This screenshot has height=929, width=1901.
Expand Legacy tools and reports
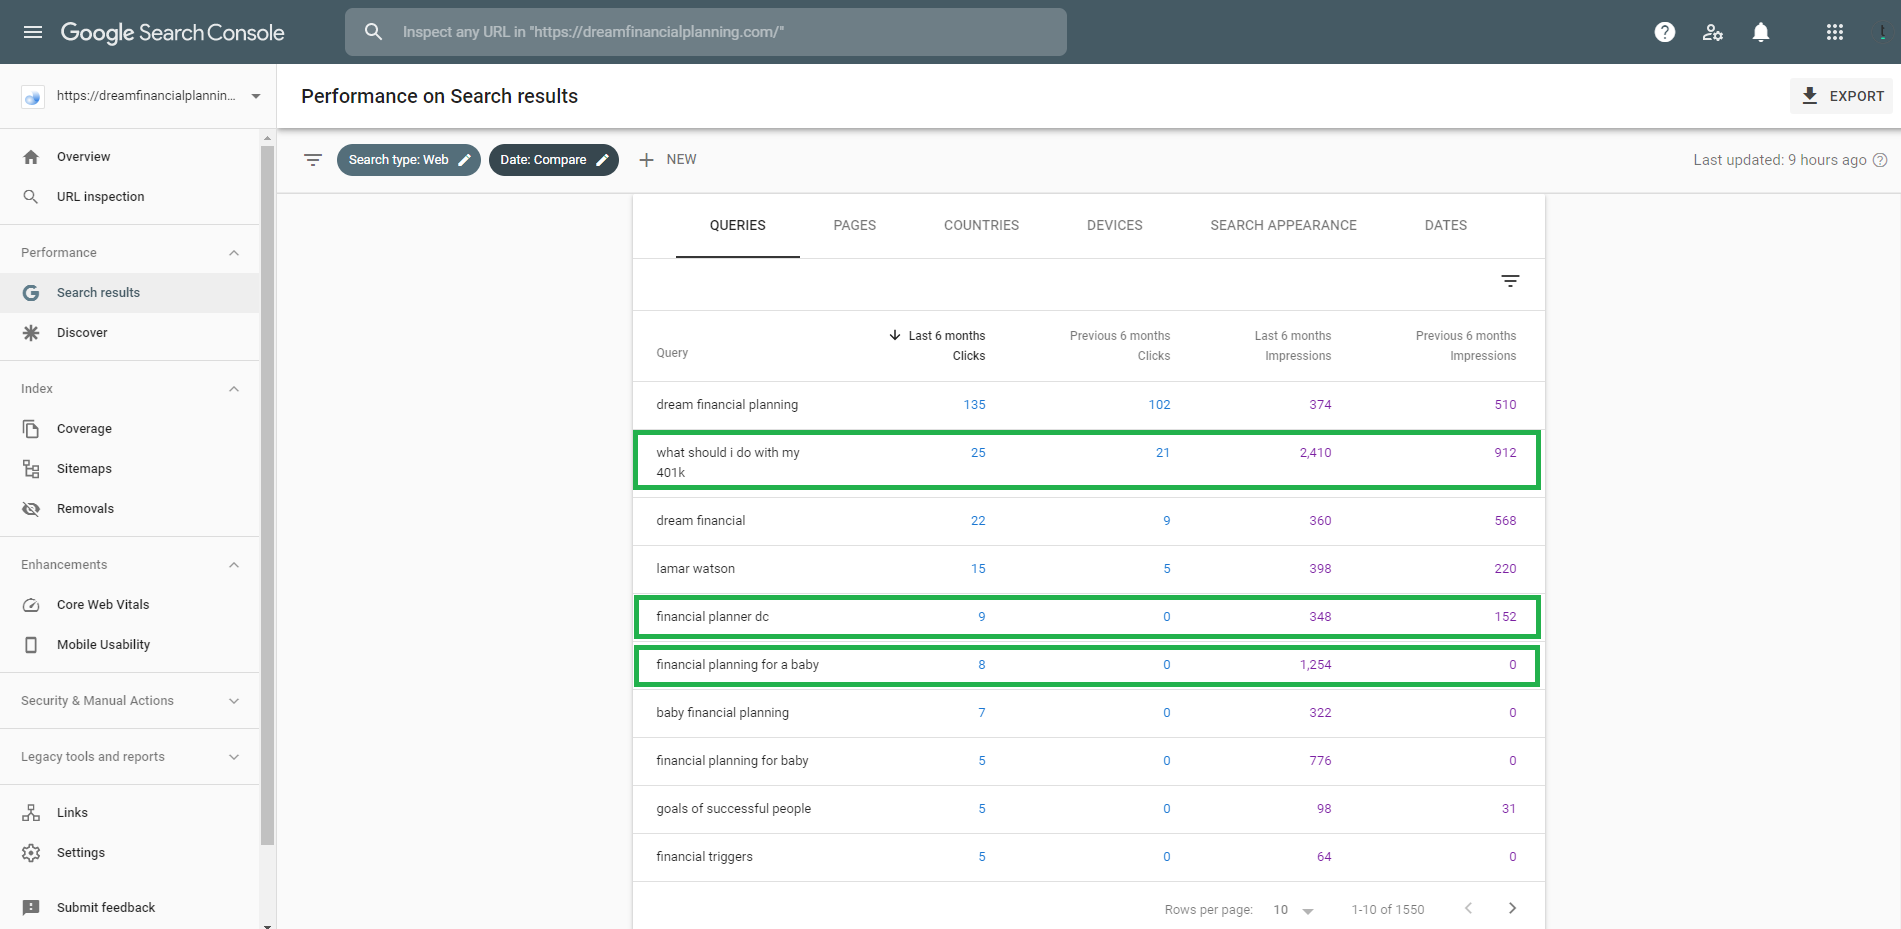(x=234, y=757)
